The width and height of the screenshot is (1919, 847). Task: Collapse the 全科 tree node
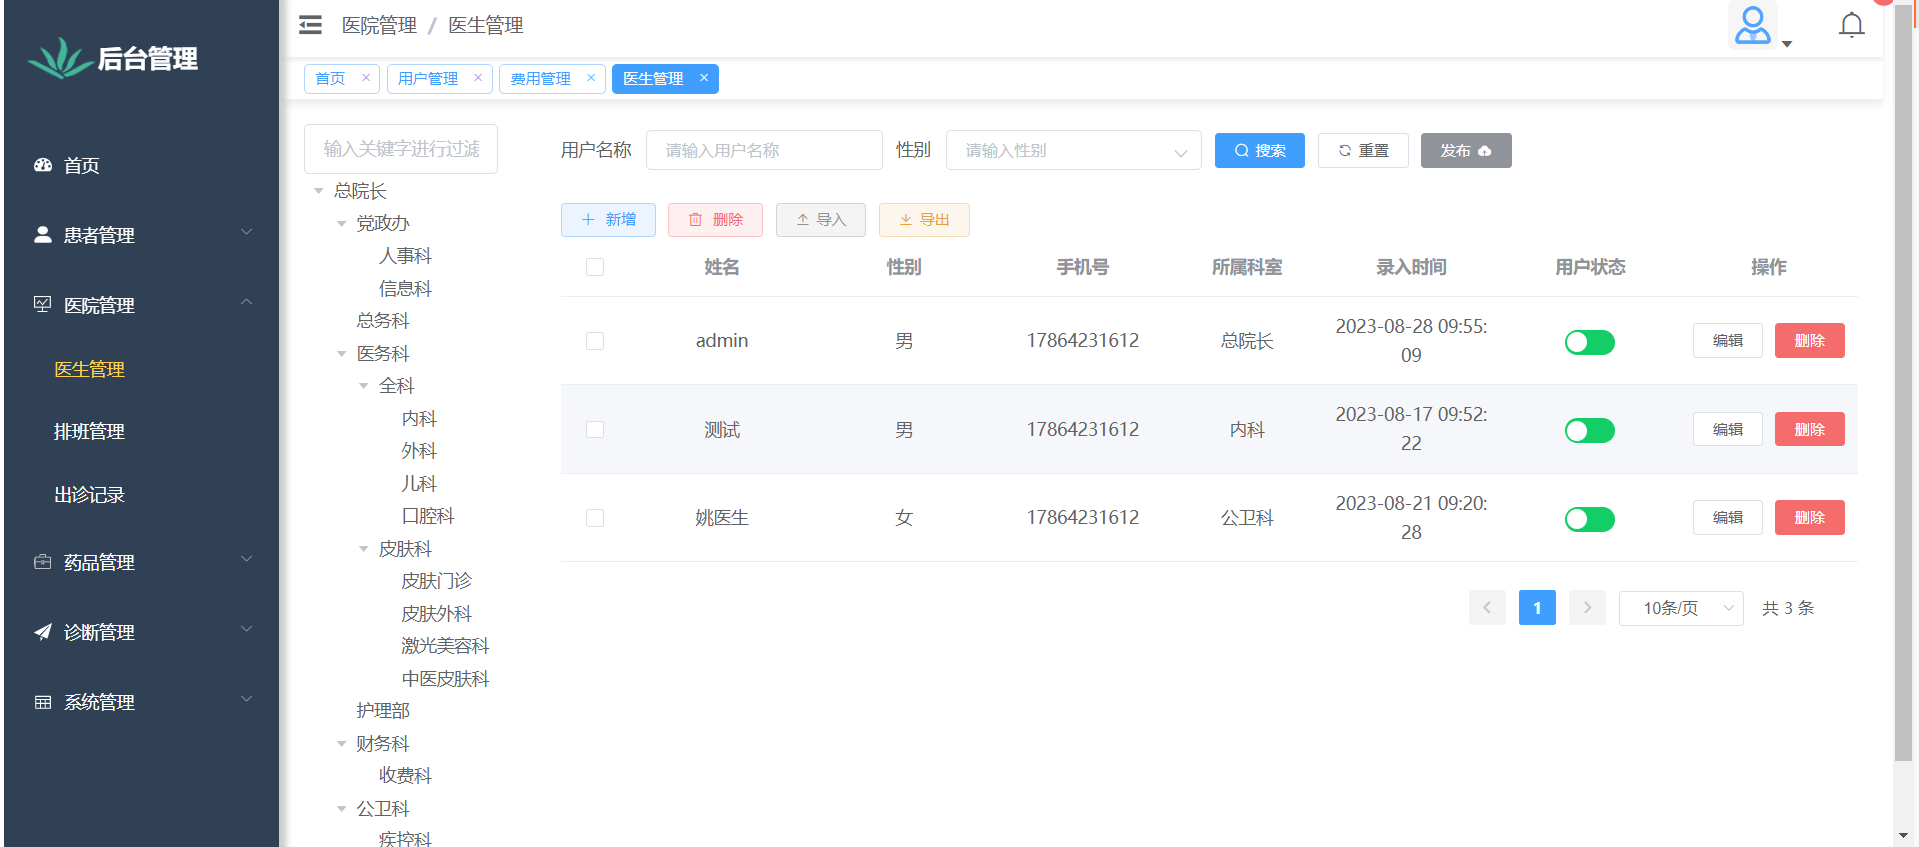pyautogui.click(x=364, y=386)
